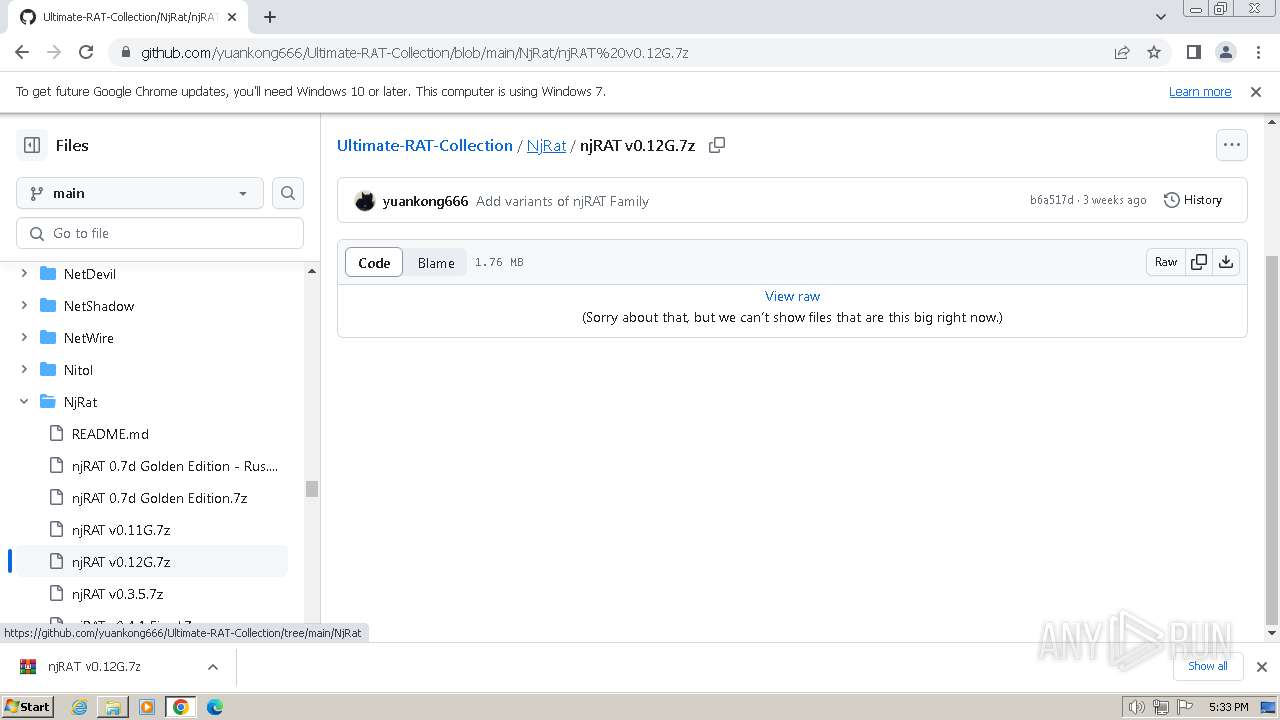Reload the current page

(86, 52)
